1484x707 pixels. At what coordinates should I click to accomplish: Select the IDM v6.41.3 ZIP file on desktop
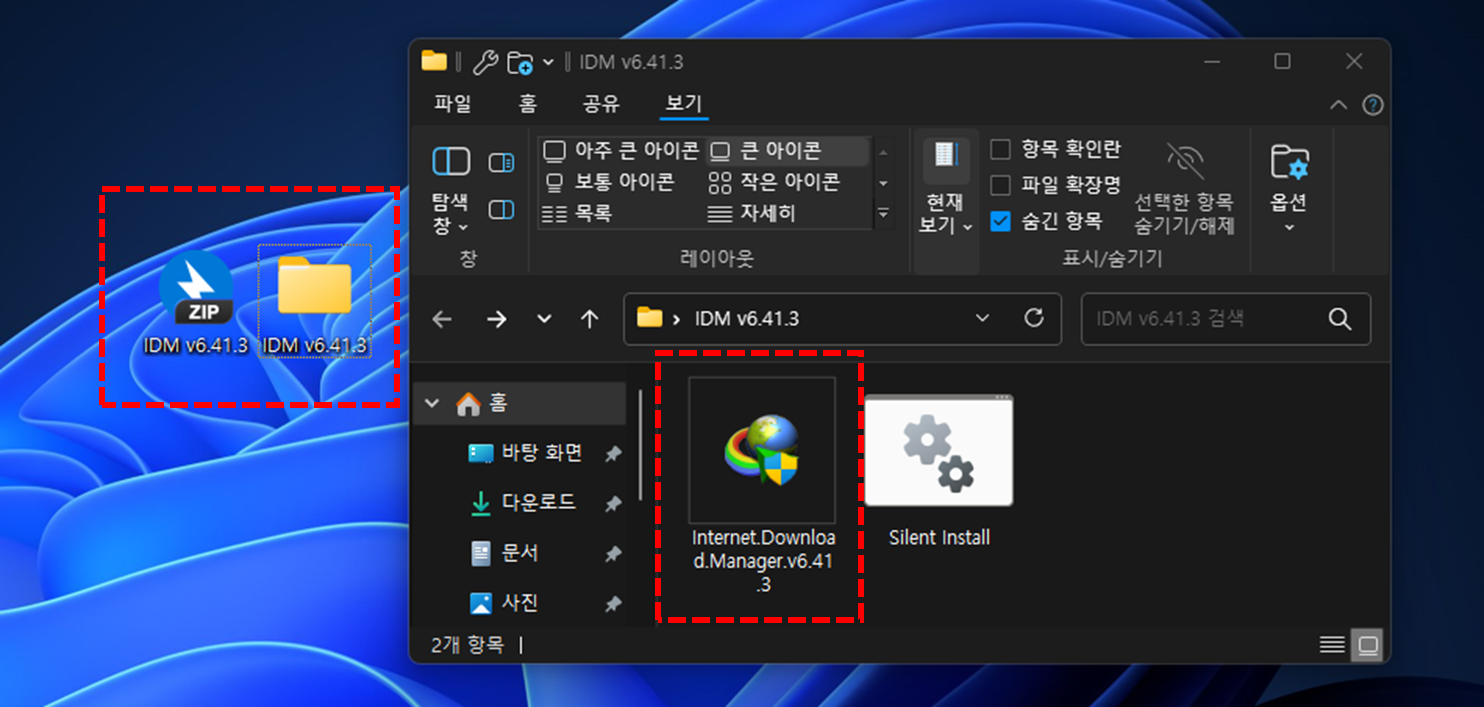196,303
